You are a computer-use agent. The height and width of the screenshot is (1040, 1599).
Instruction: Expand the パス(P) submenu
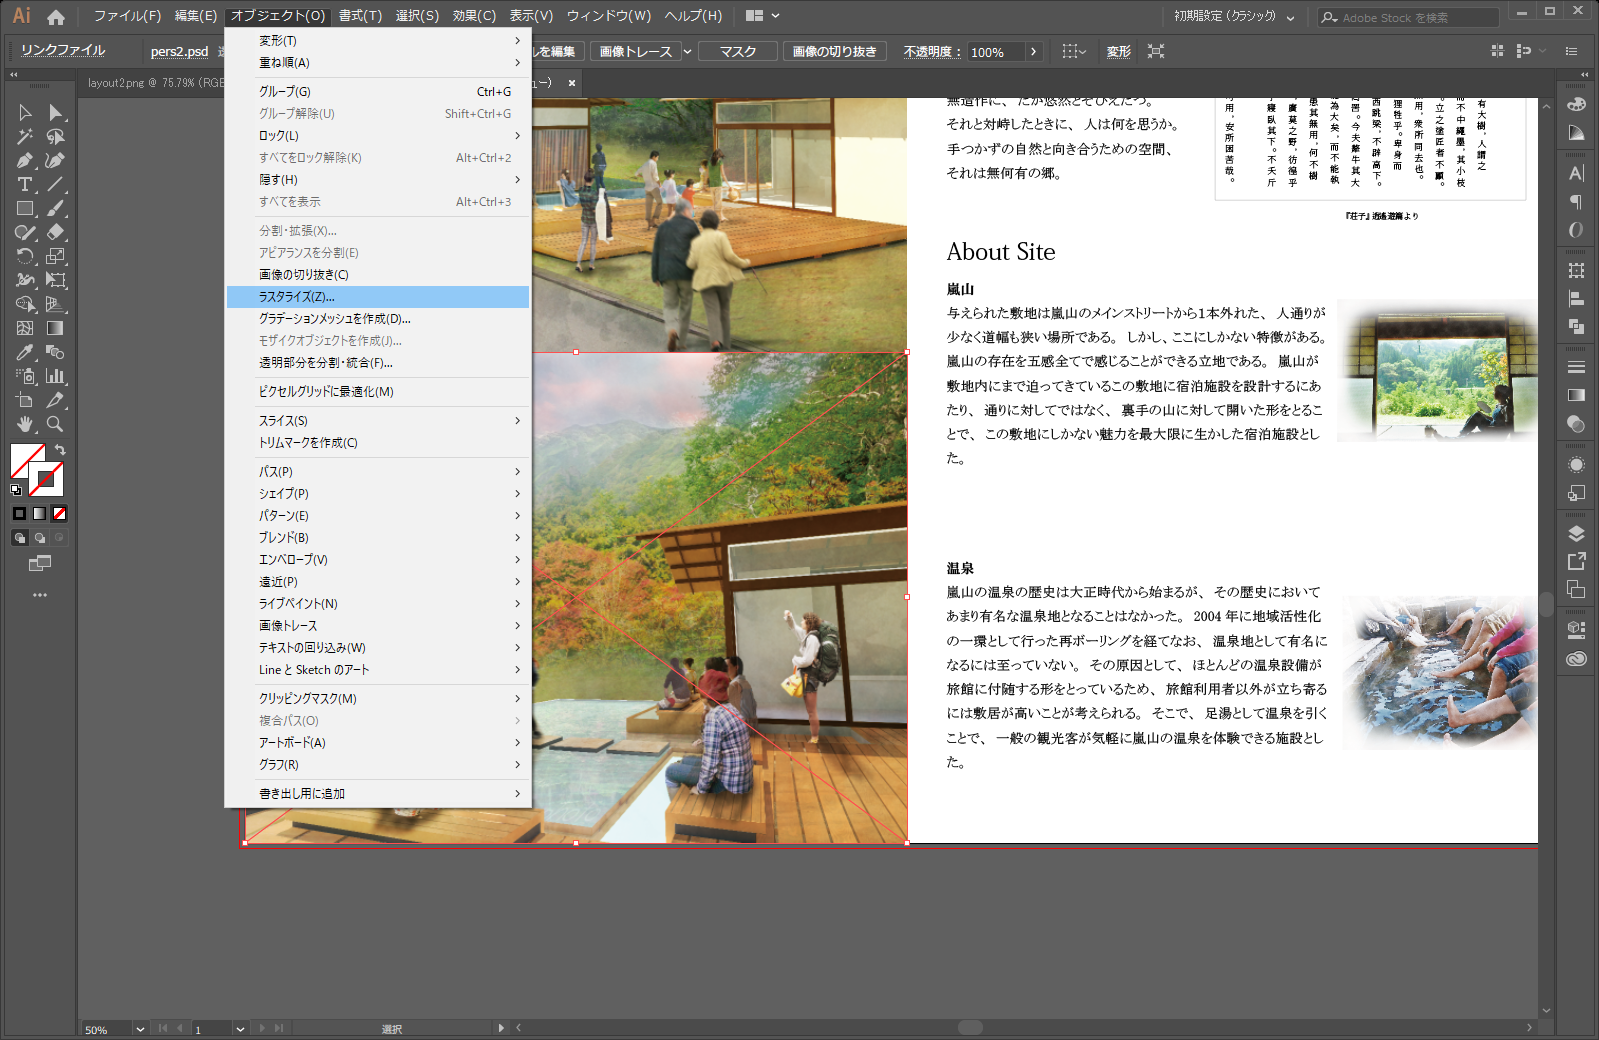[378, 472]
